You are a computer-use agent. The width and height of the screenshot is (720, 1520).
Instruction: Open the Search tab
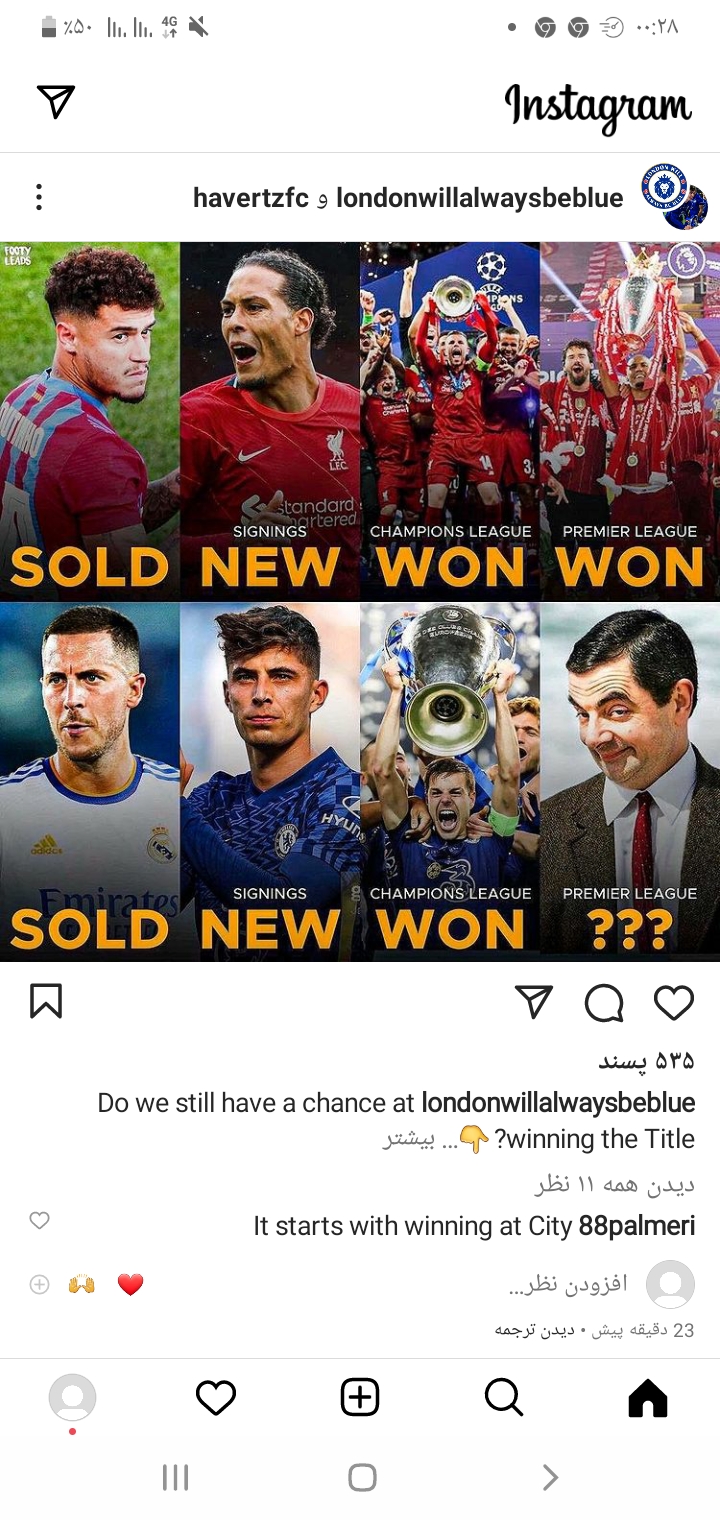504,1397
